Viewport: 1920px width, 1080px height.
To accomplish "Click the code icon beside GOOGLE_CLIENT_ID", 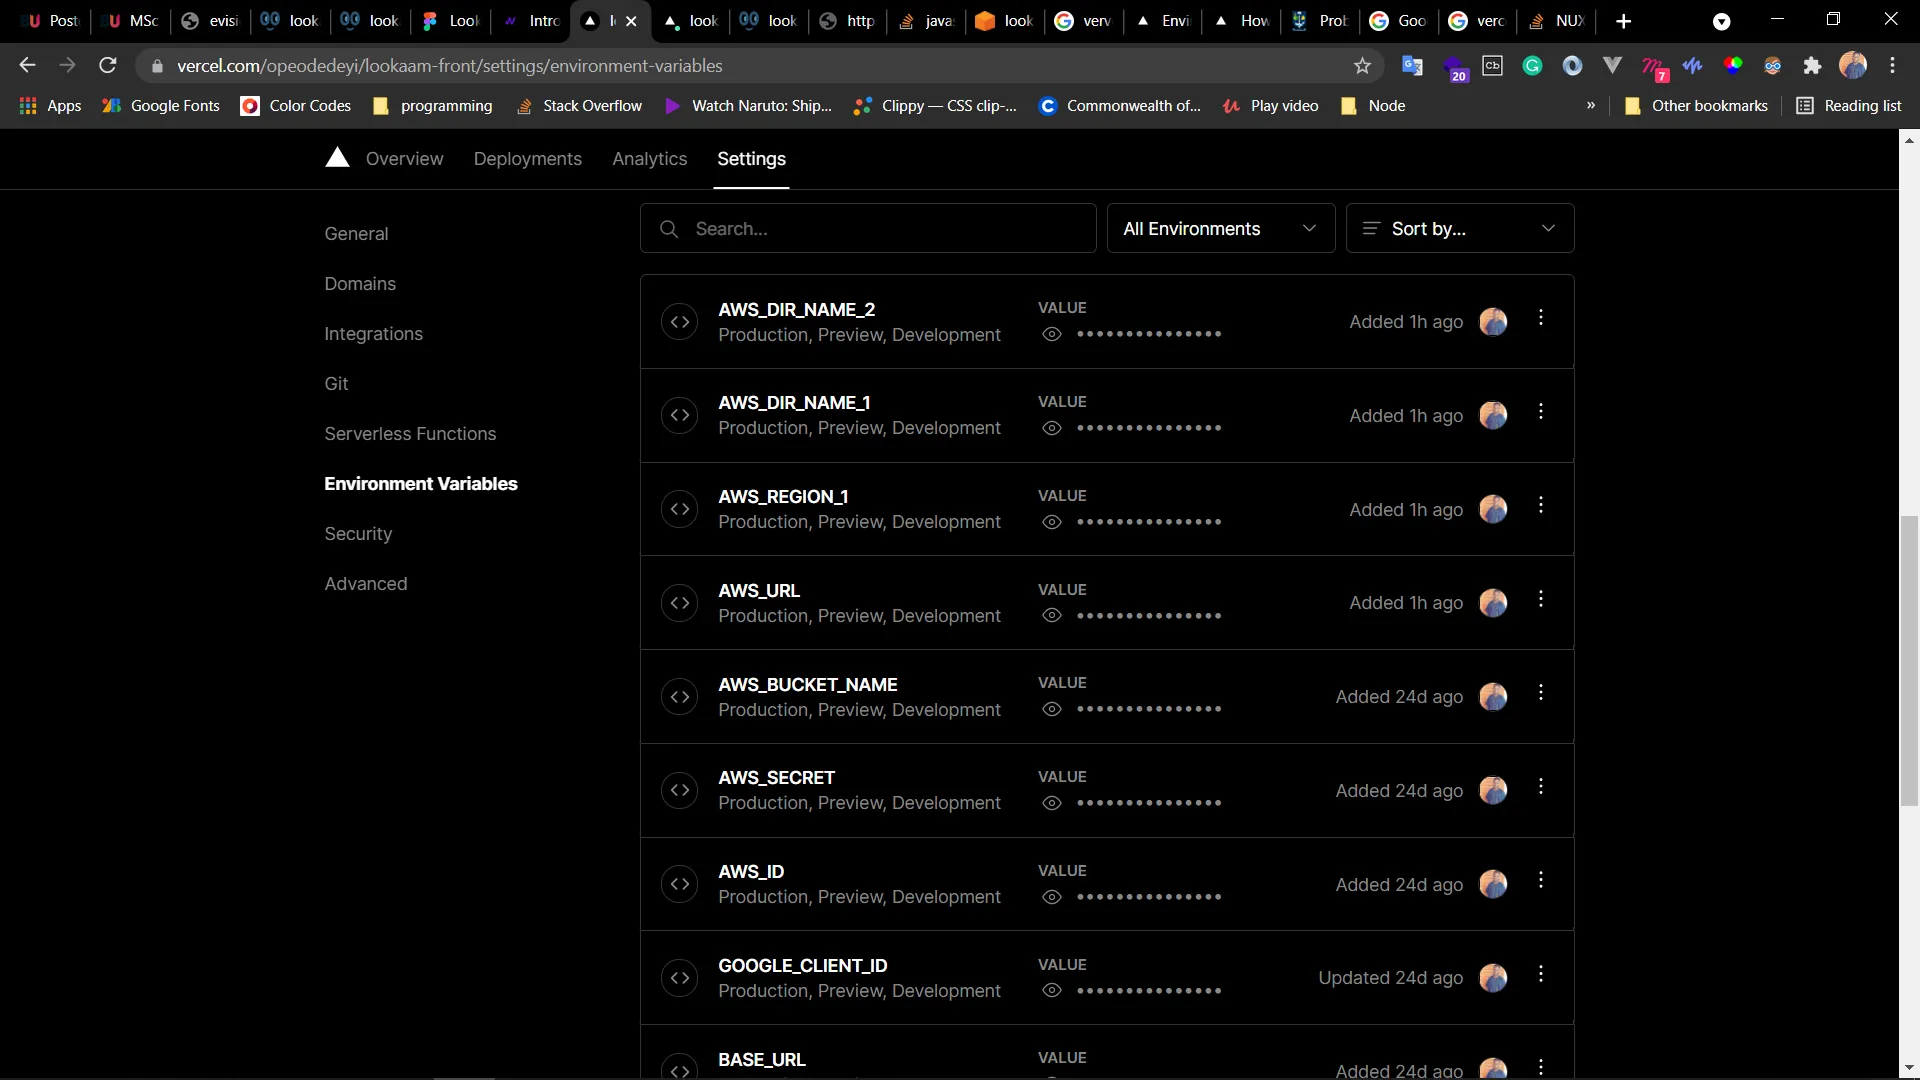I will click(x=680, y=978).
